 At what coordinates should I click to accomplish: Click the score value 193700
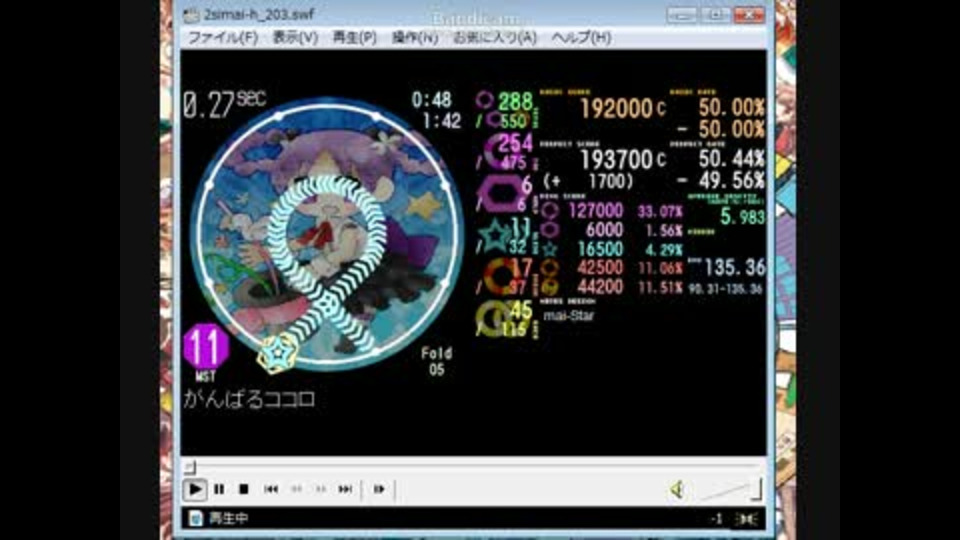point(617,160)
